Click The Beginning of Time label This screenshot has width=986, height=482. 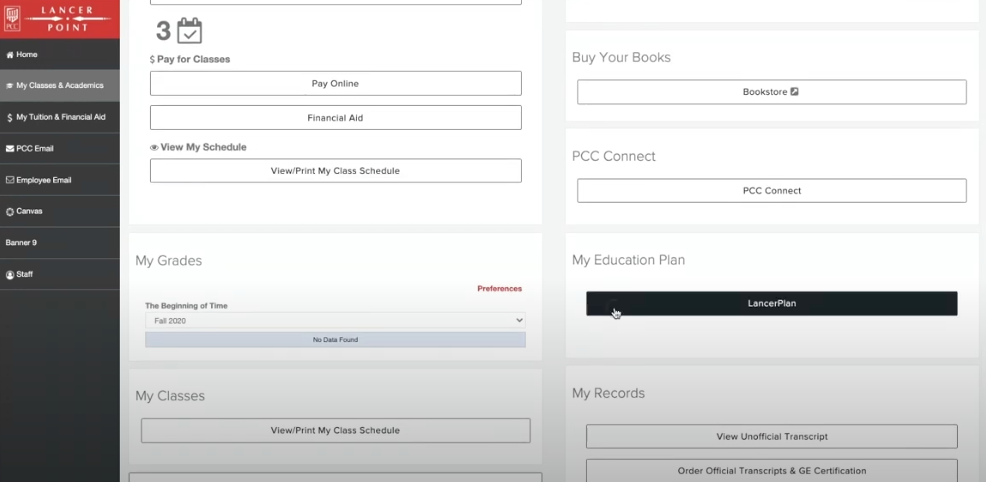(186, 306)
